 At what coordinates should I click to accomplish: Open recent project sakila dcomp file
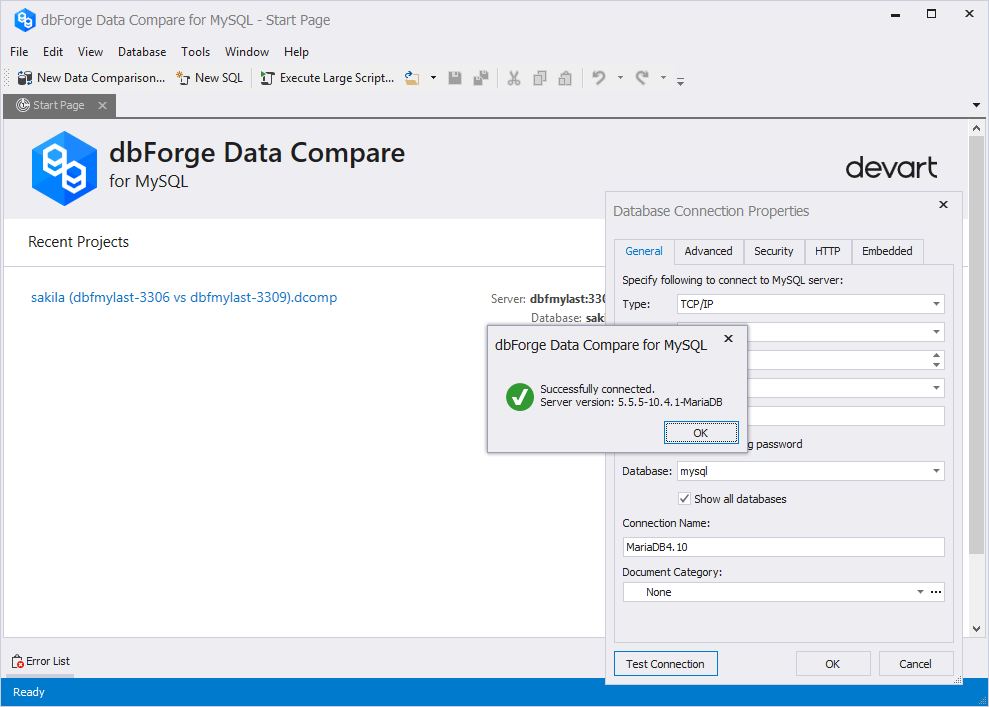pos(184,297)
